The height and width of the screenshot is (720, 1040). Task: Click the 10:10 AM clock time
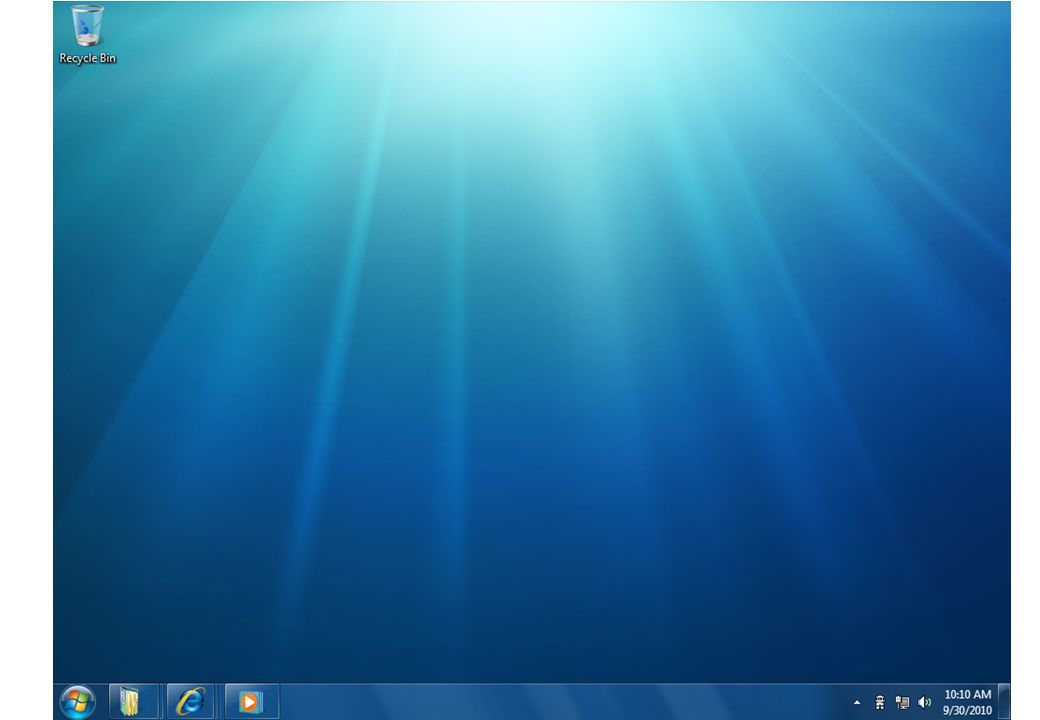click(968, 694)
